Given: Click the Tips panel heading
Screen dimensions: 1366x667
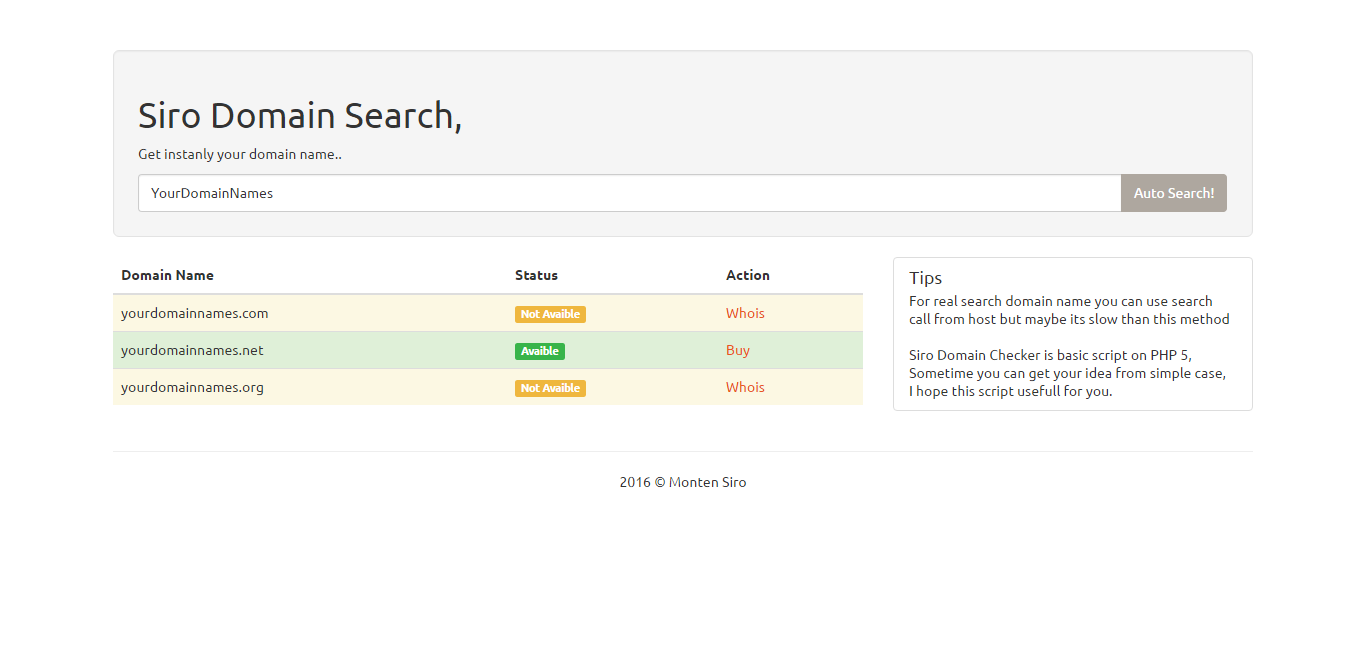Looking at the screenshot, I should click(x=926, y=278).
